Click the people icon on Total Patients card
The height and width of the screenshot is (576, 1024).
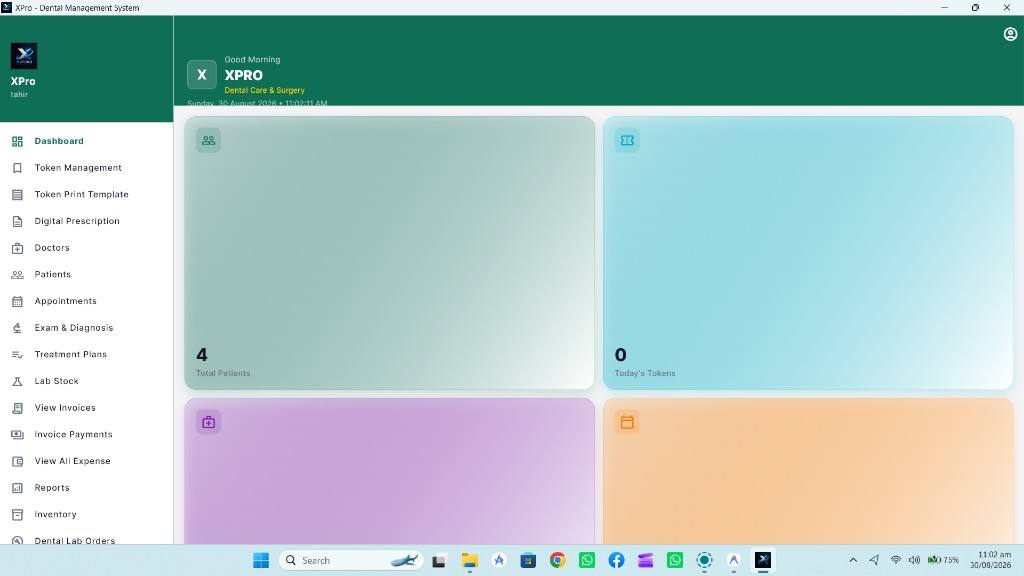(x=208, y=140)
